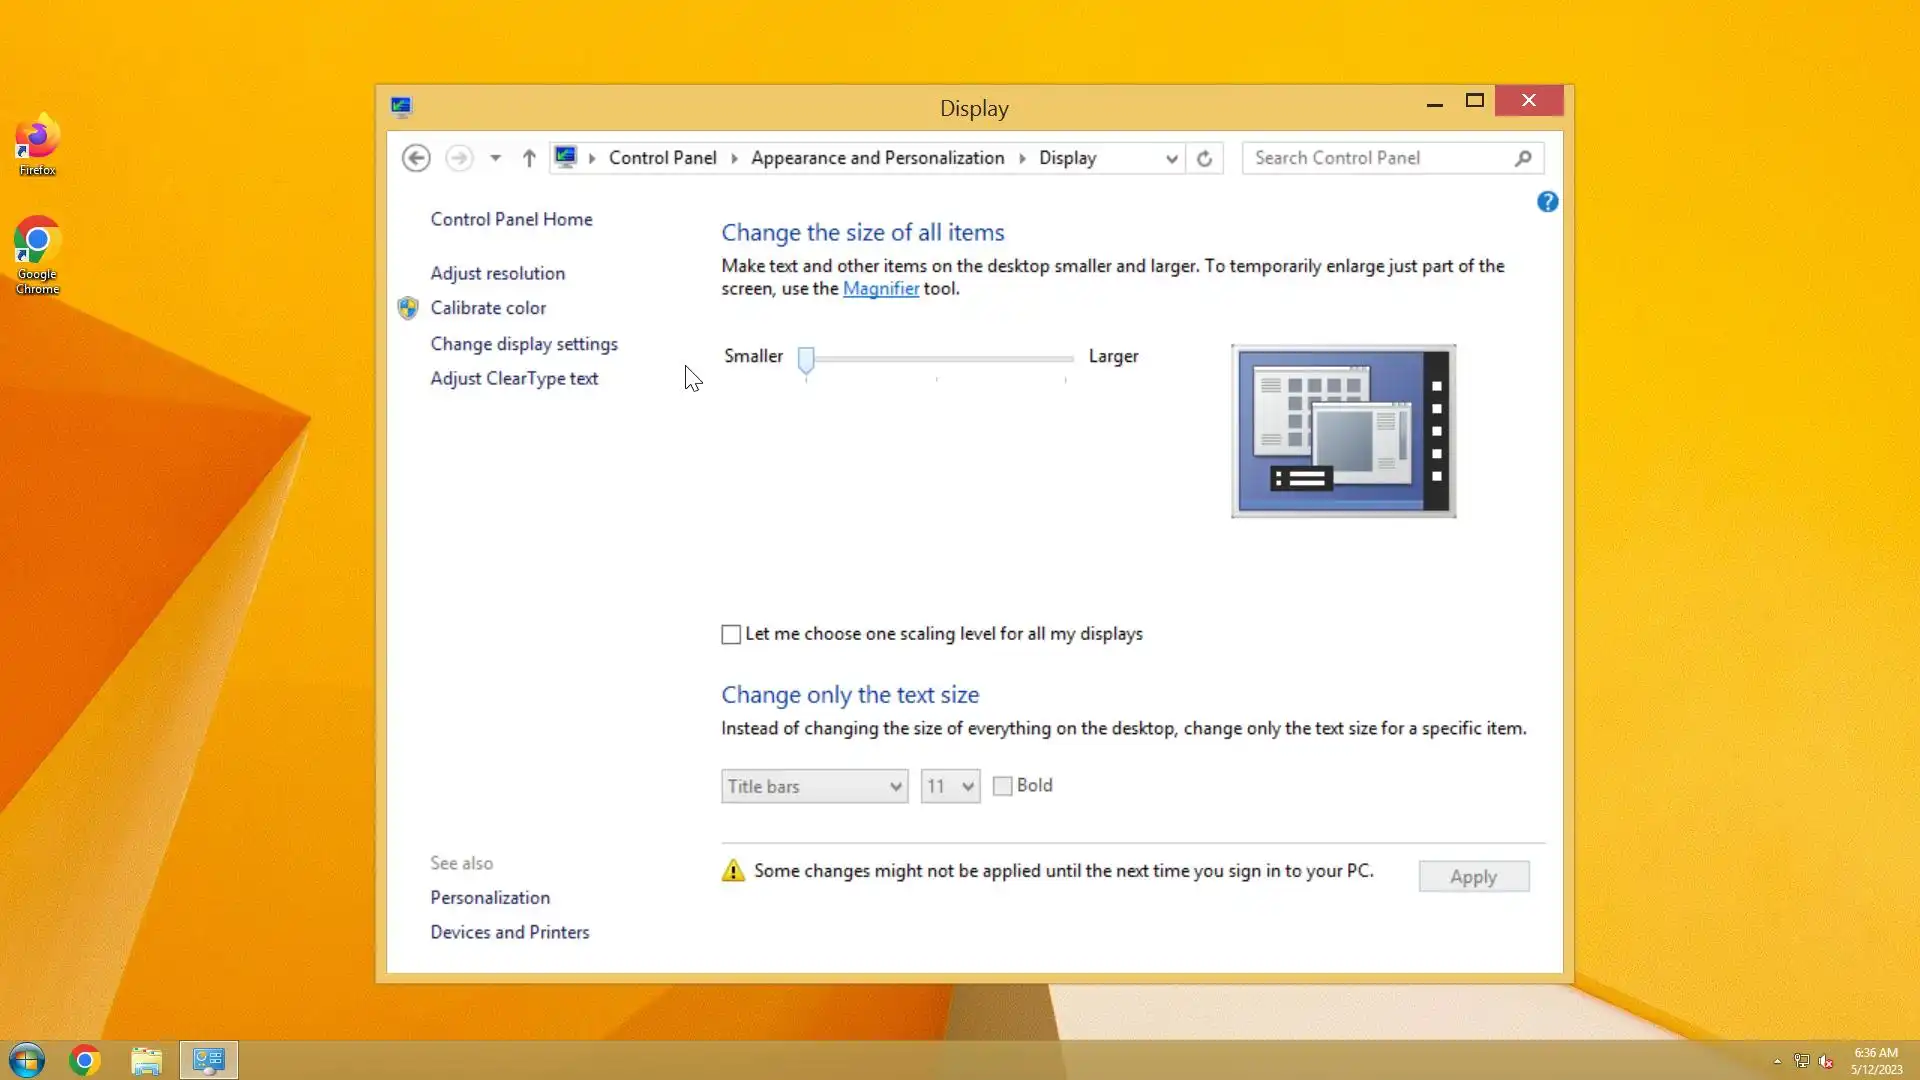Open the recent locations dropdown arrow

pos(495,158)
